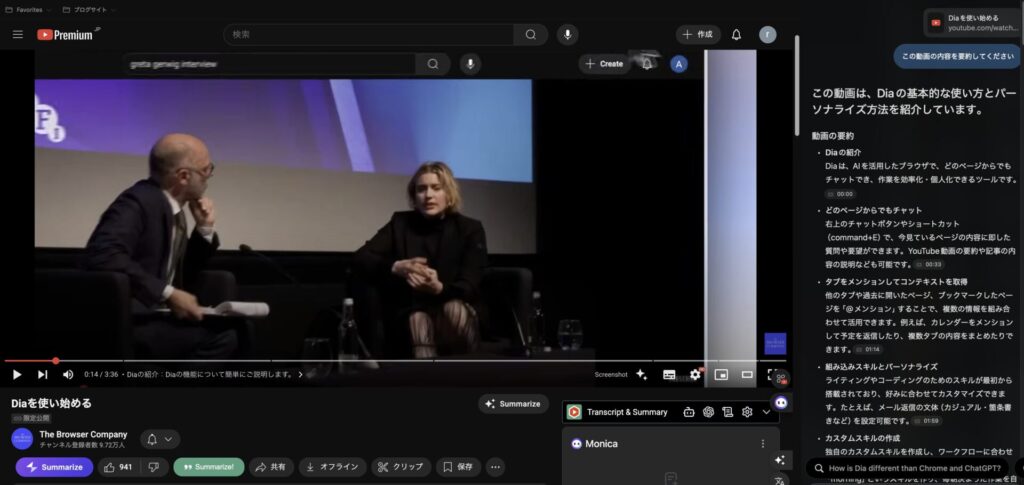Click the この動画の内容を要約してください chat message

957,56
